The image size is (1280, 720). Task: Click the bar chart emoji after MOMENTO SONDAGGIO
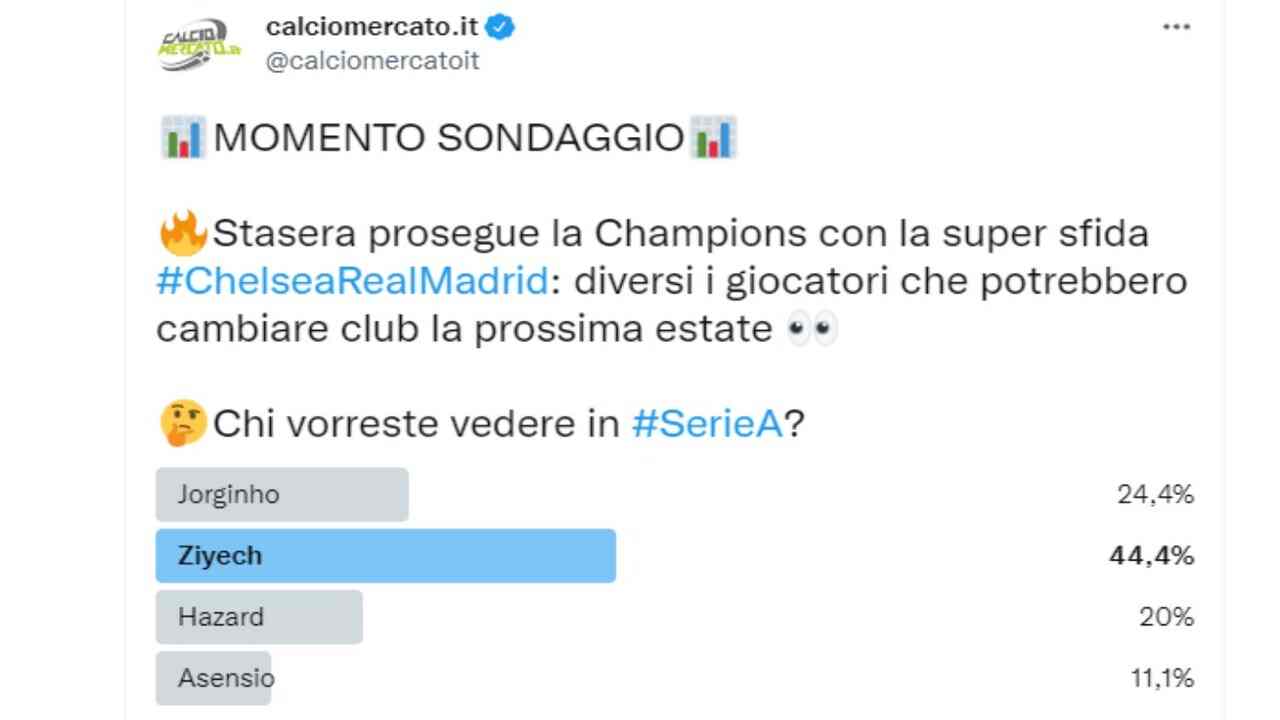[x=714, y=136]
